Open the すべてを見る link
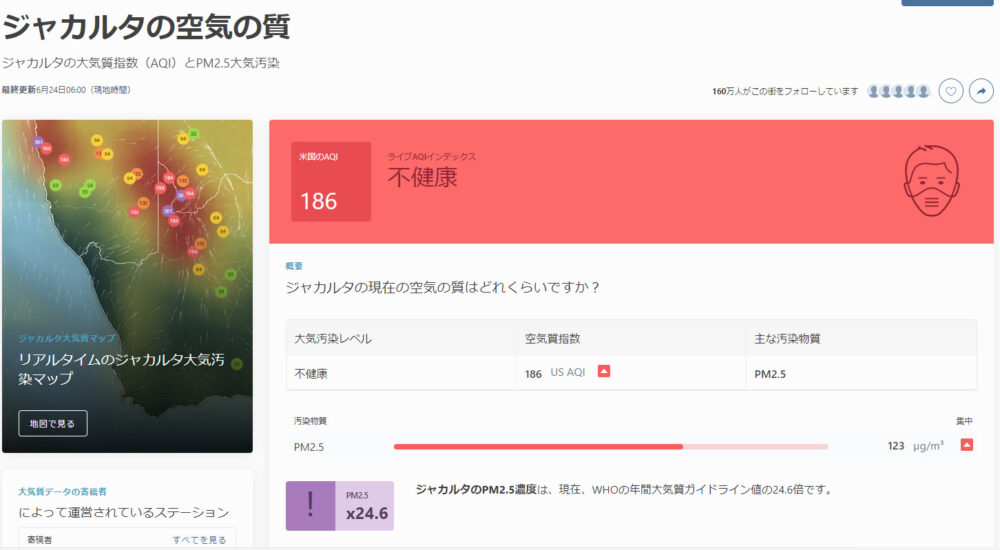This screenshot has height=550, width=1000. coord(199,540)
